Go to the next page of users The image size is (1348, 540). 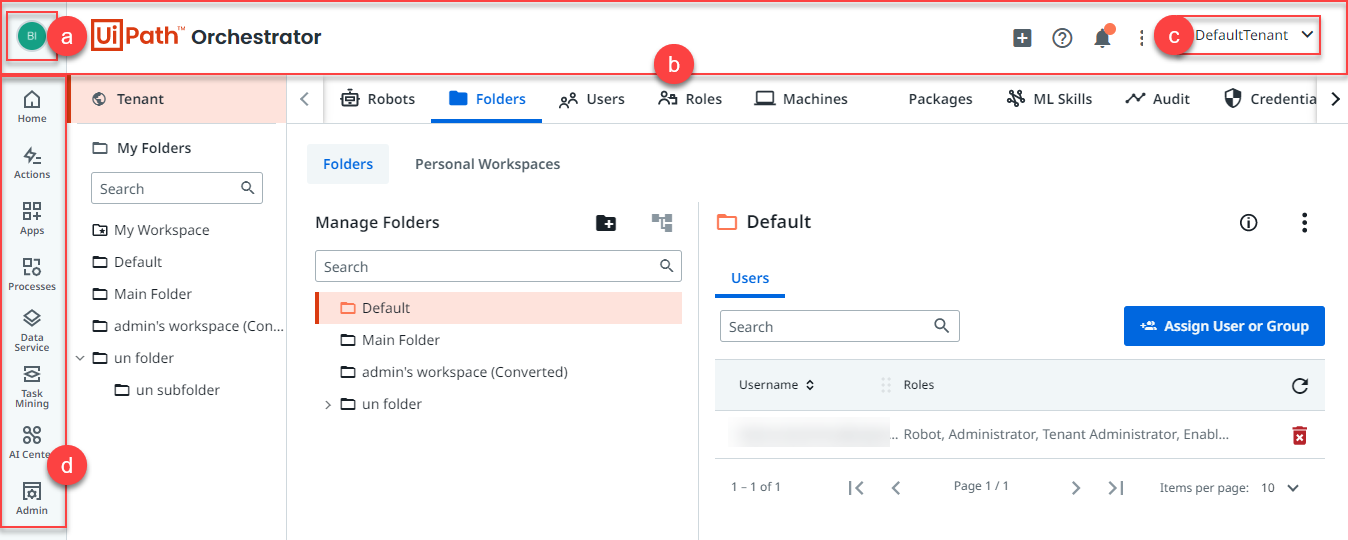click(1076, 488)
